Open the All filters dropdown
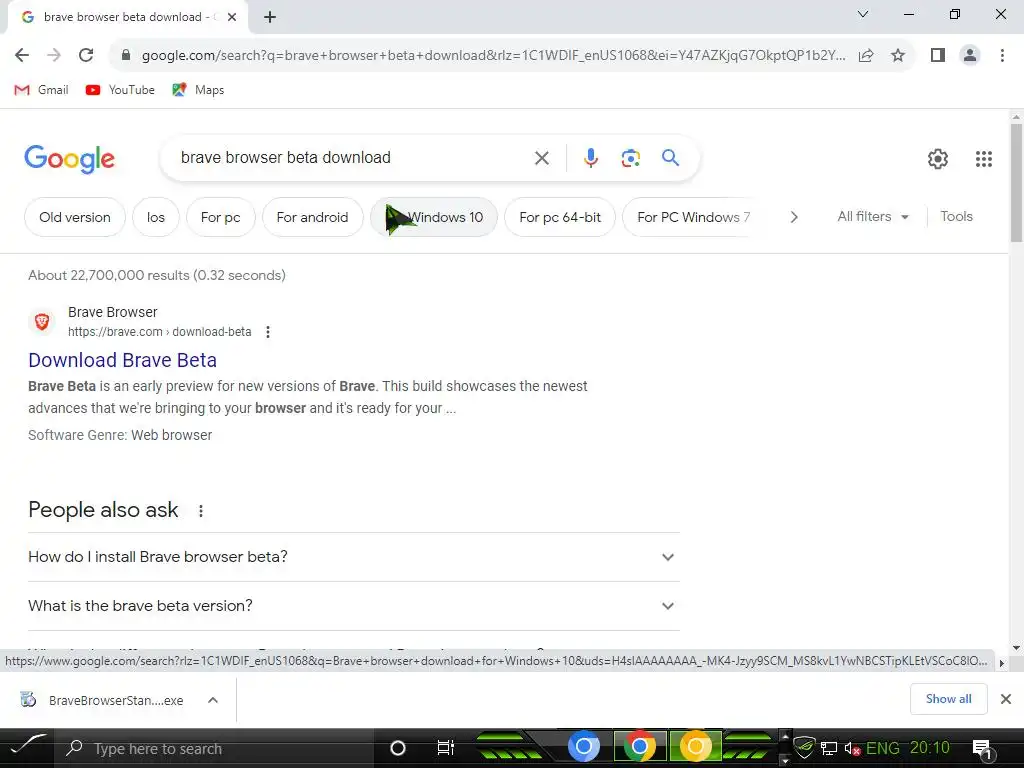Image resolution: width=1024 pixels, height=768 pixels. [872, 217]
